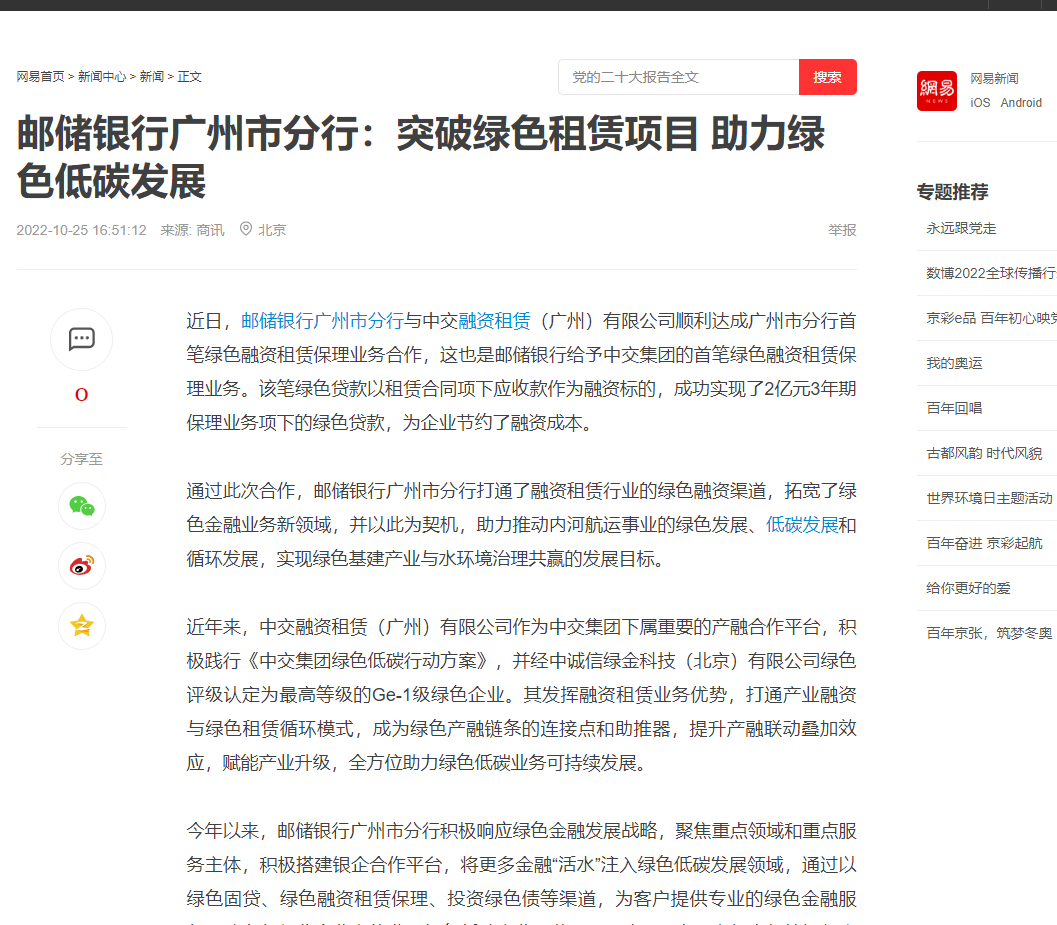Click the 正文 breadcrumb text
Screen dimensions: 1057x925
(x=189, y=76)
